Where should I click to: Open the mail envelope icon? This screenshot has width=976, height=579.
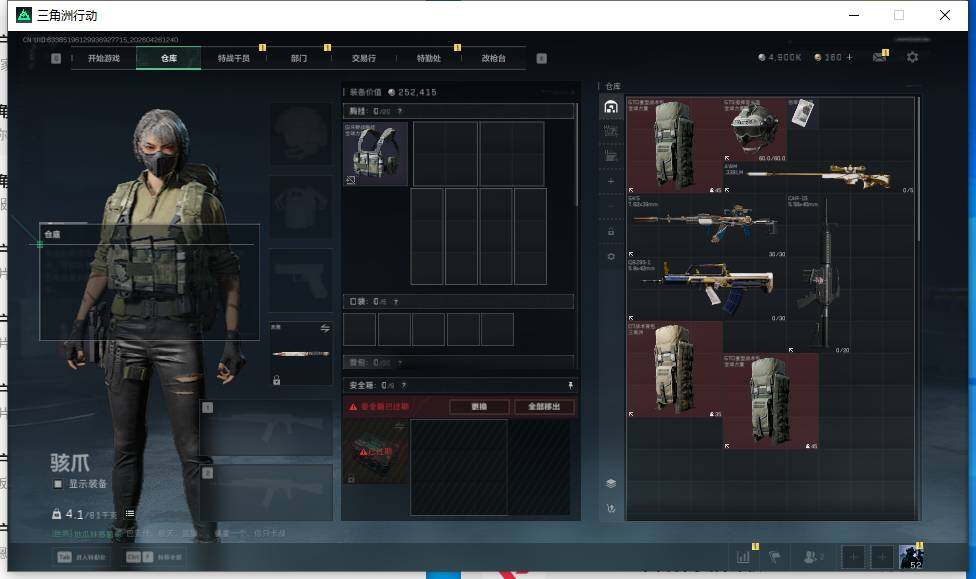click(x=880, y=57)
